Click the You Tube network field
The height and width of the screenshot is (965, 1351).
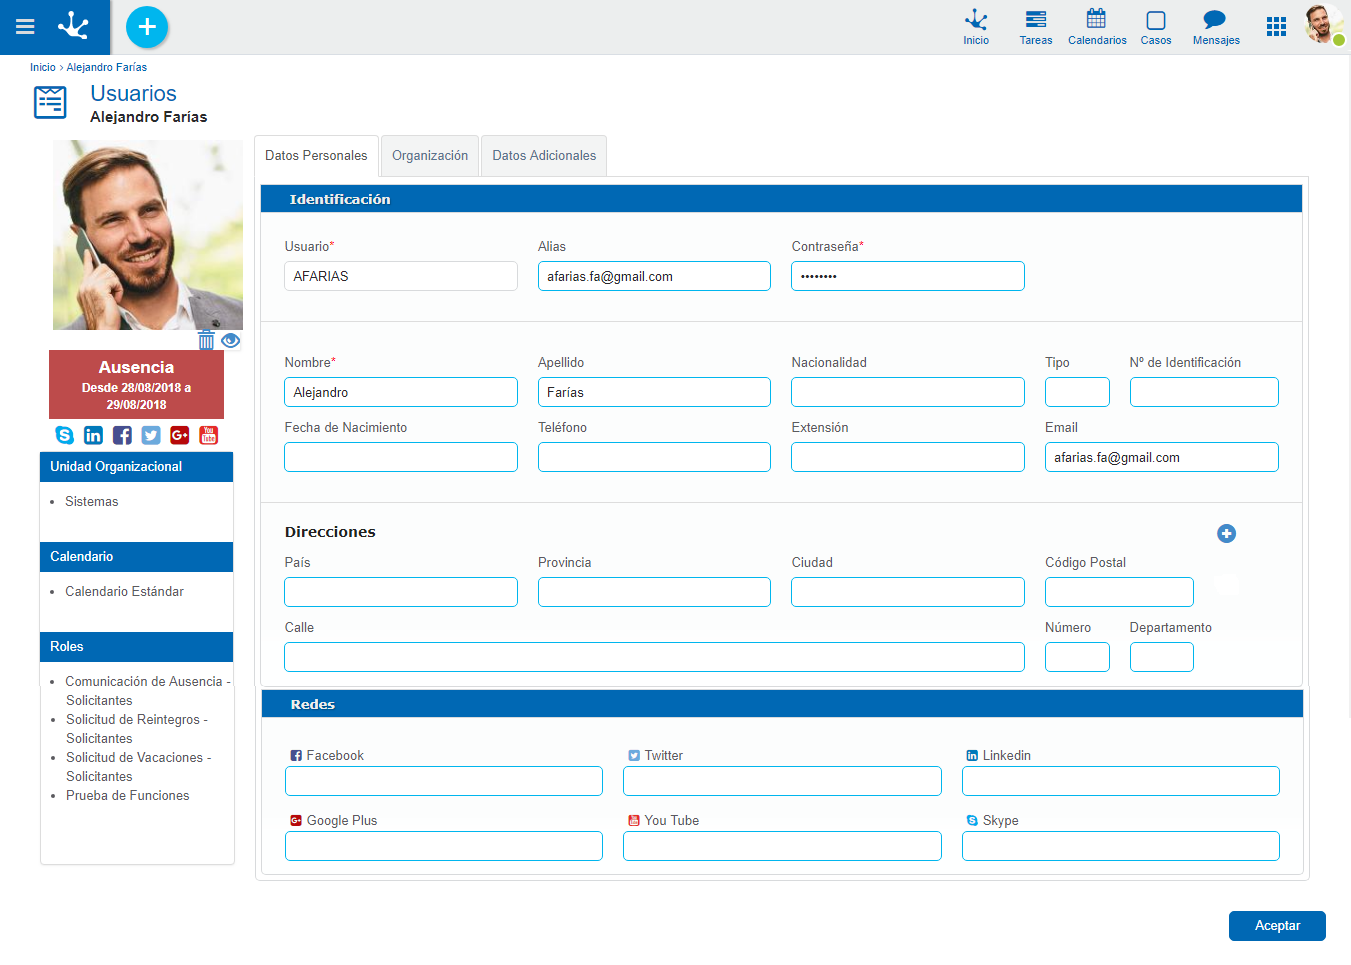782,846
